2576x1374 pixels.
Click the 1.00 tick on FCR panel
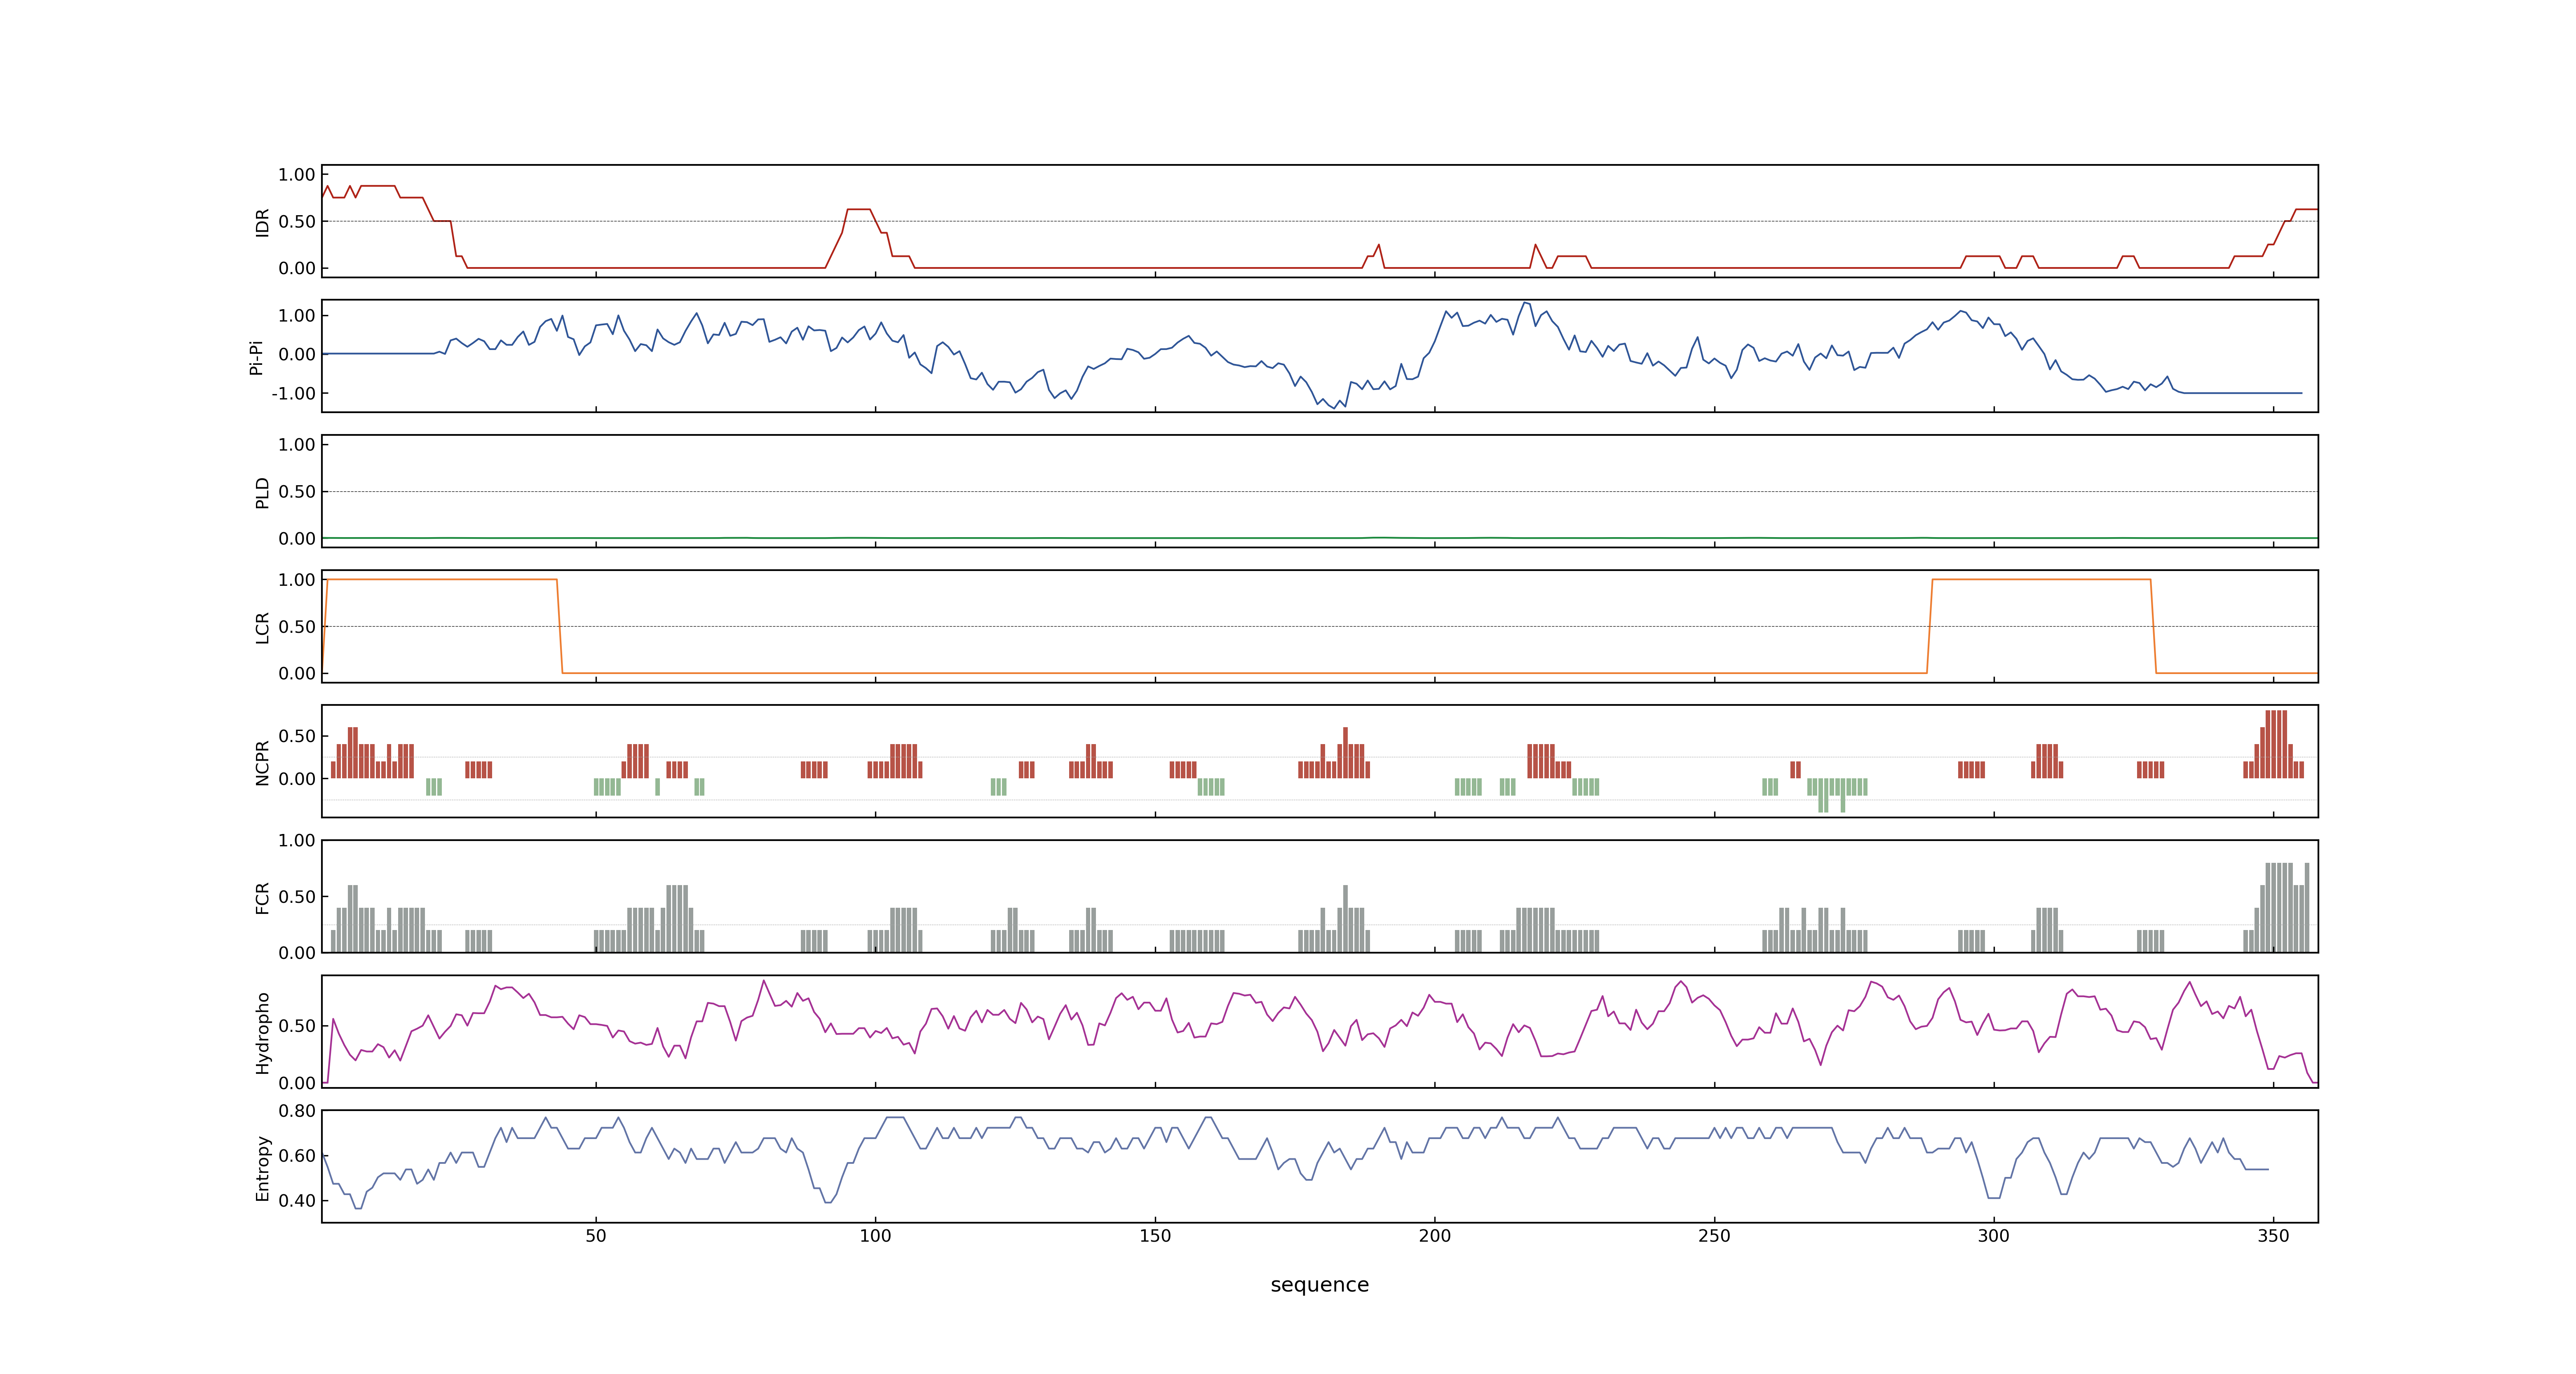297,841
